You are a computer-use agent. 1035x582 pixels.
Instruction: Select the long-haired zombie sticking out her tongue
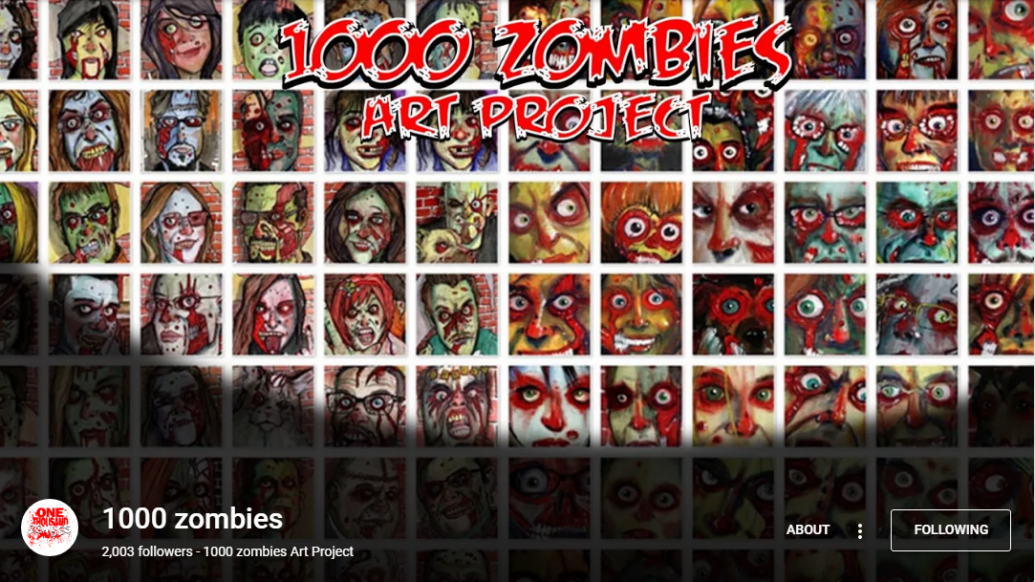point(273,315)
